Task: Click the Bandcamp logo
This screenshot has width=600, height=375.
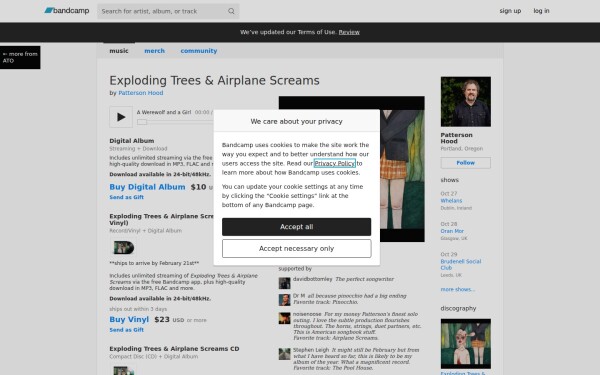Action: click(x=67, y=11)
